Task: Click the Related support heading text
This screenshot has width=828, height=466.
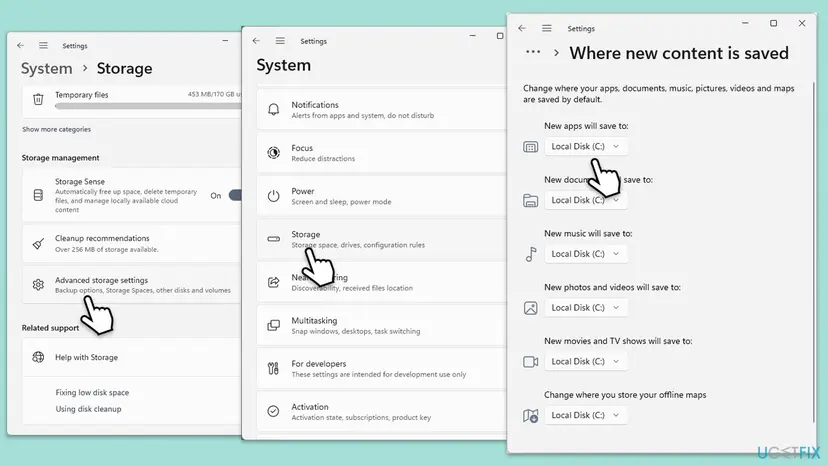Action: pos(50,328)
